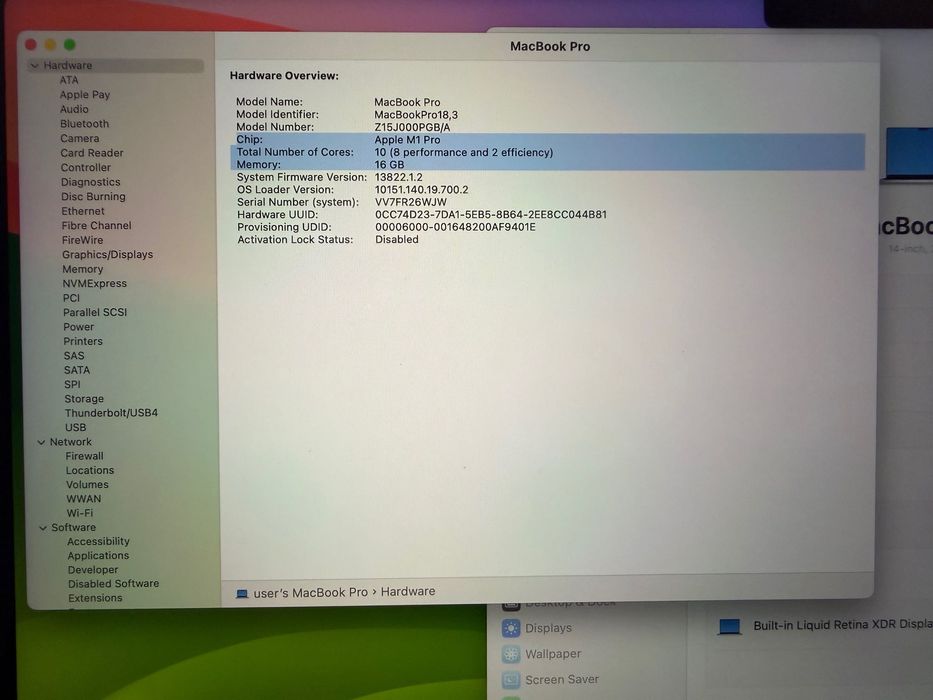The image size is (933, 700).
Task: Open the Audio hardware entry
Action: pos(74,109)
